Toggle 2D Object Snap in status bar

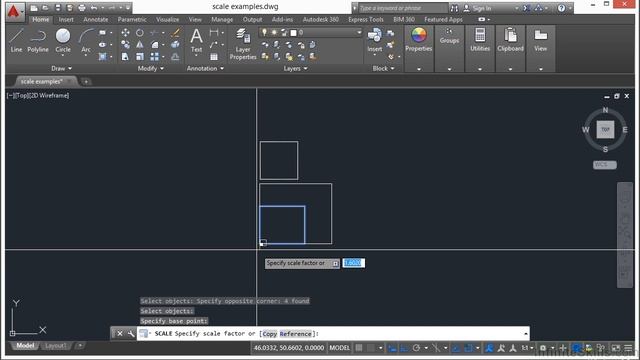[x=469, y=348]
